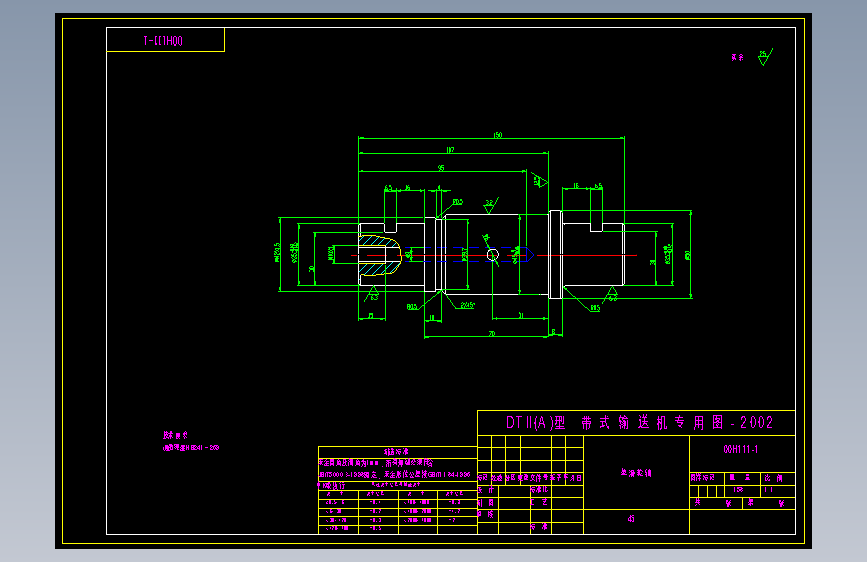The image size is (867, 562).
Task: Click the "70" dimension below the shaft
Action: (492, 334)
